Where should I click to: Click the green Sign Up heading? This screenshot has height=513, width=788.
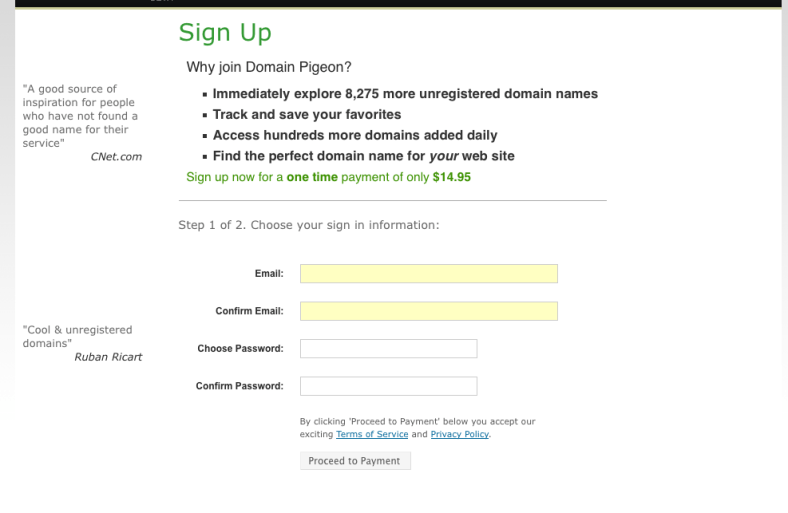225,33
